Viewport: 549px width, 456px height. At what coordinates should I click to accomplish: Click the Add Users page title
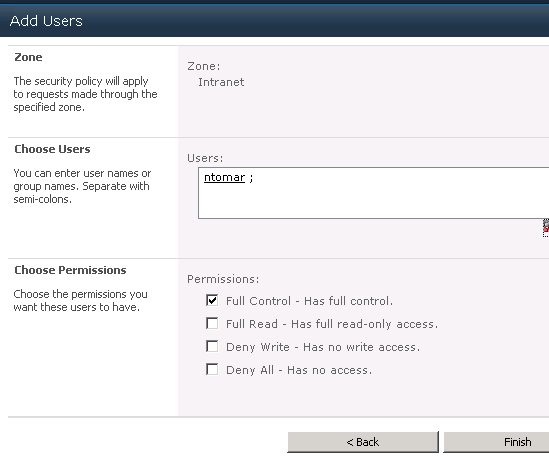[x=46, y=21]
